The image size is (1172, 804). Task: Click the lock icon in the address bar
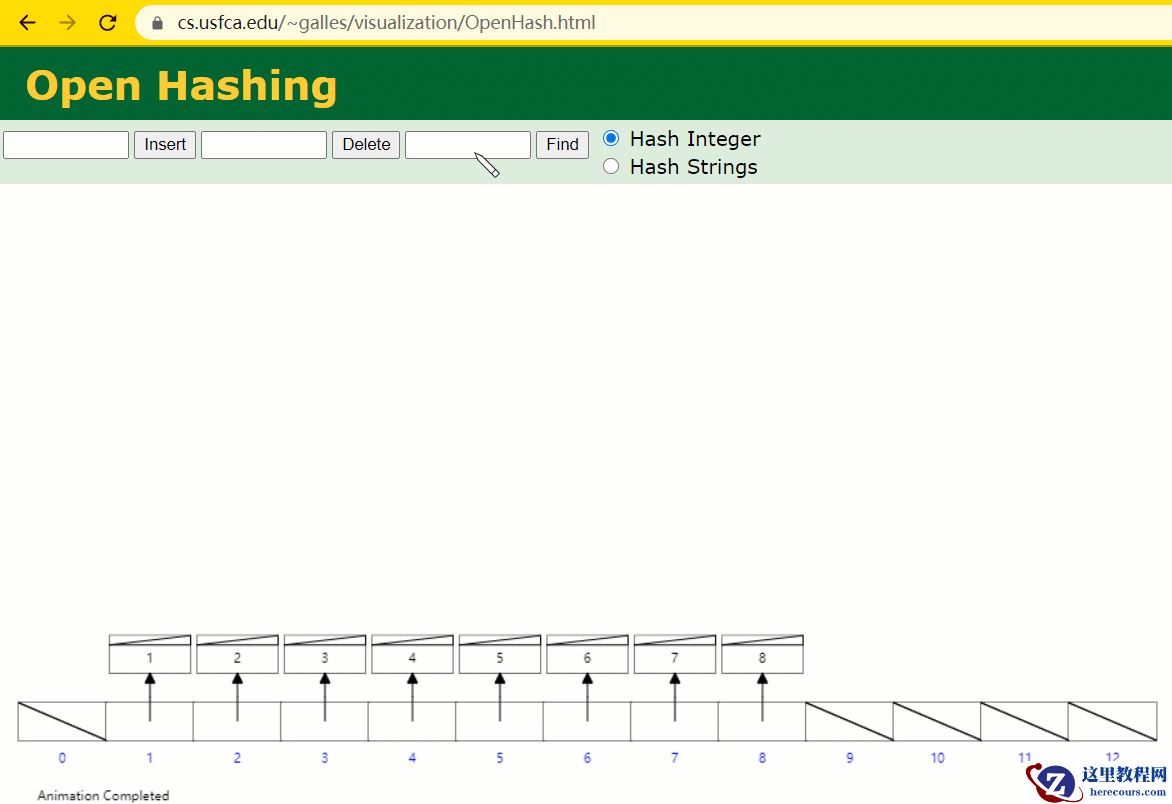pyautogui.click(x=157, y=23)
